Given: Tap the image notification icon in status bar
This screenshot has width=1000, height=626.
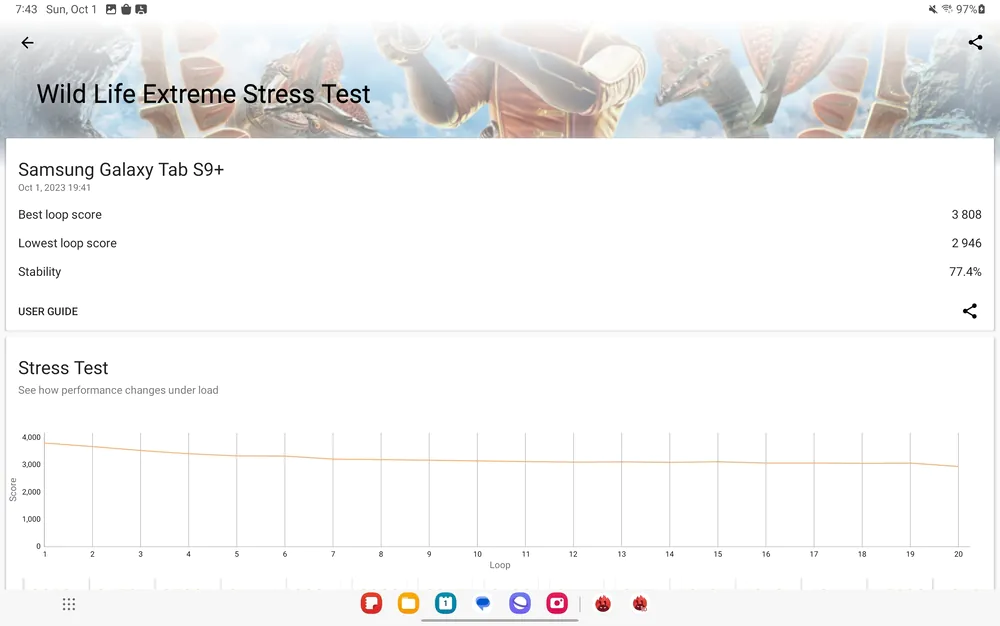Looking at the screenshot, I should 111,10.
